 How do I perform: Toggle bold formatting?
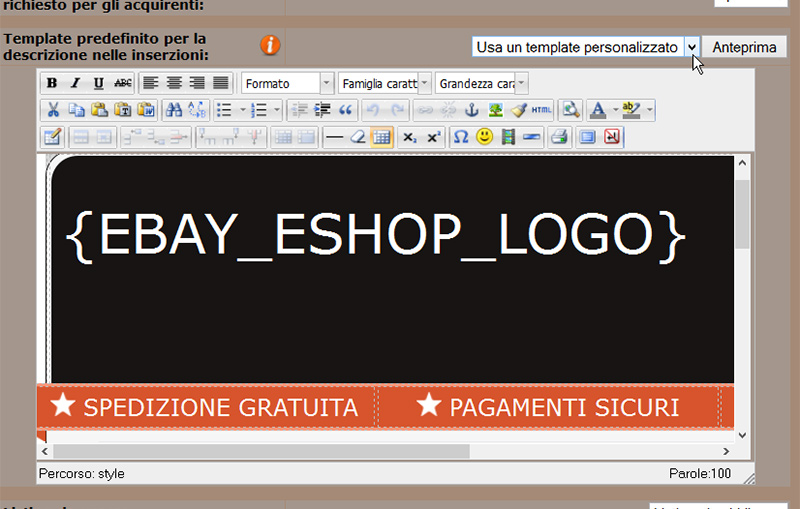pyautogui.click(x=52, y=83)
